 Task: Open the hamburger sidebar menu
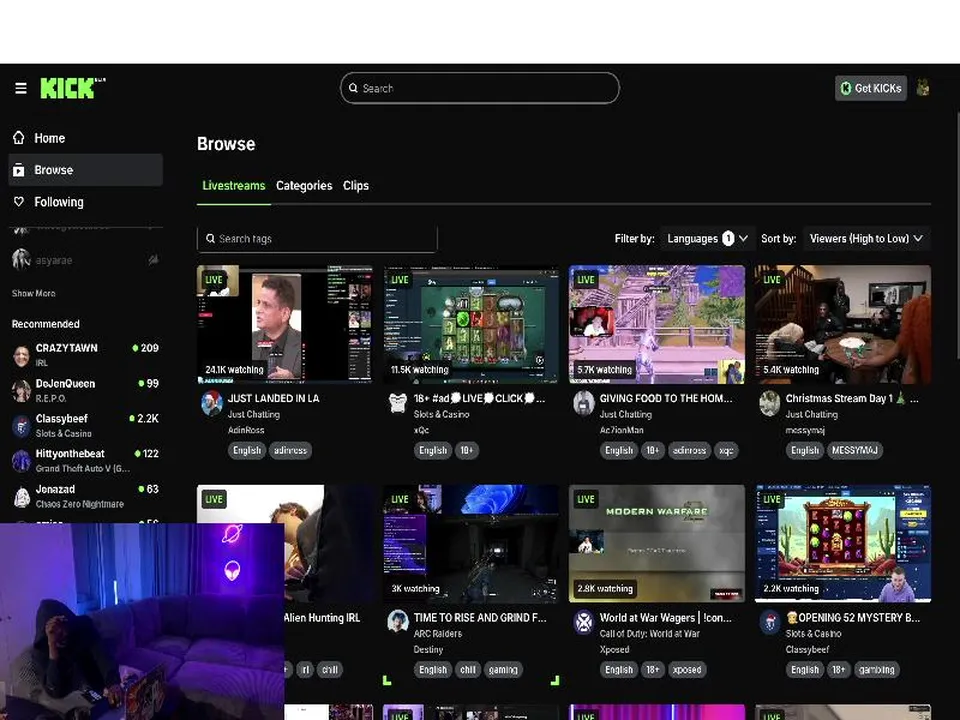(x=21, y=88)
